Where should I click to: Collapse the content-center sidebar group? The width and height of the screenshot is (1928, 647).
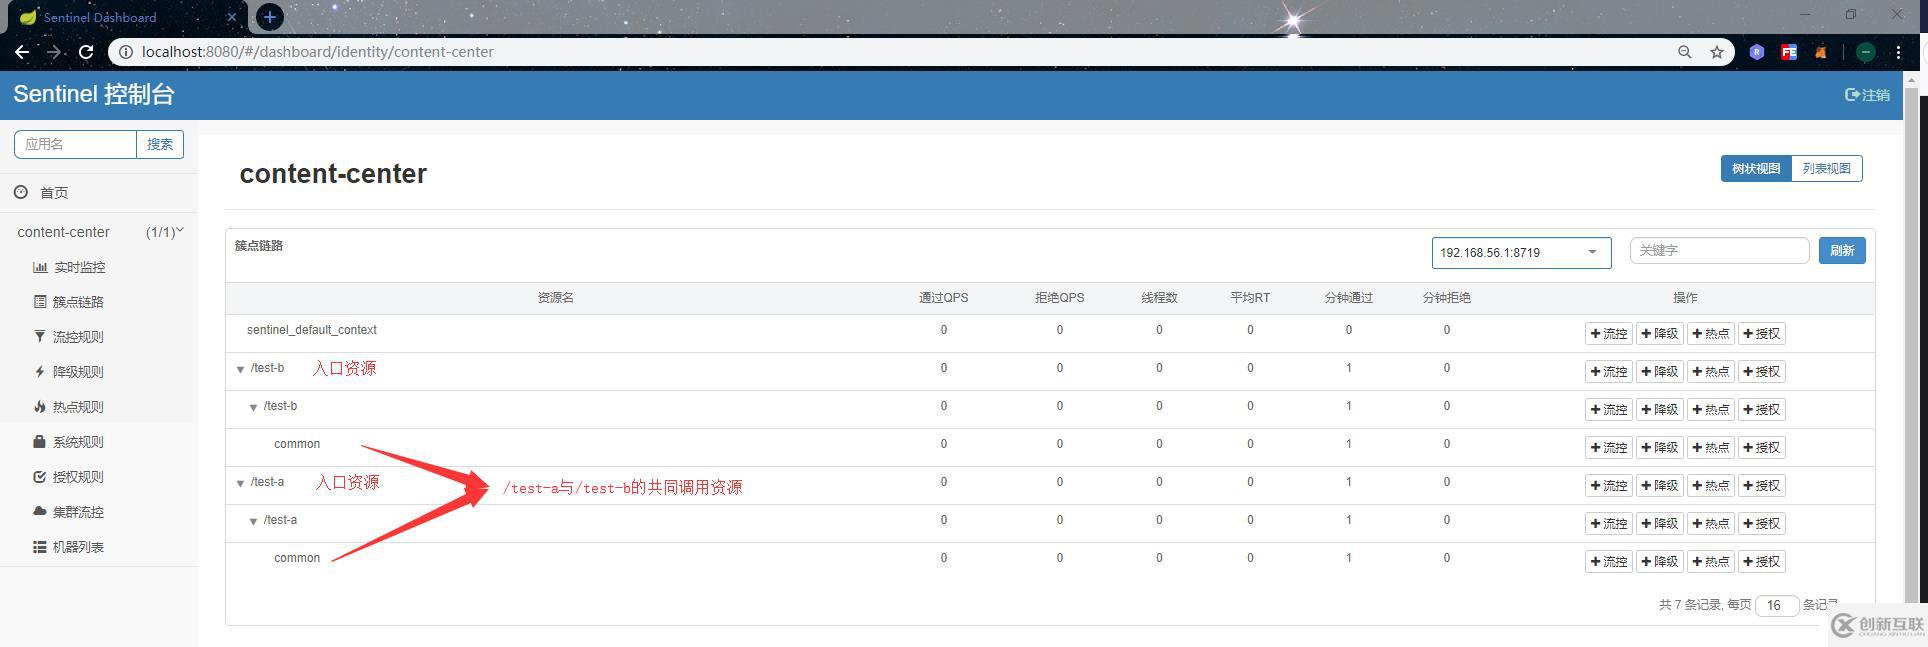[x=99, y=232]
